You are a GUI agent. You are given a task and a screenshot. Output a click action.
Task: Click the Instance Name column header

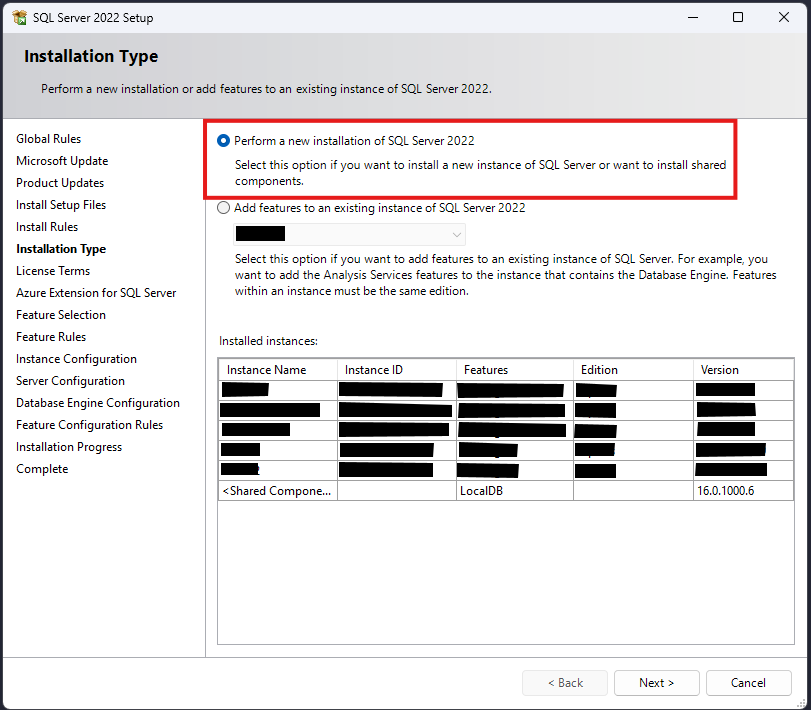[277, 370]
